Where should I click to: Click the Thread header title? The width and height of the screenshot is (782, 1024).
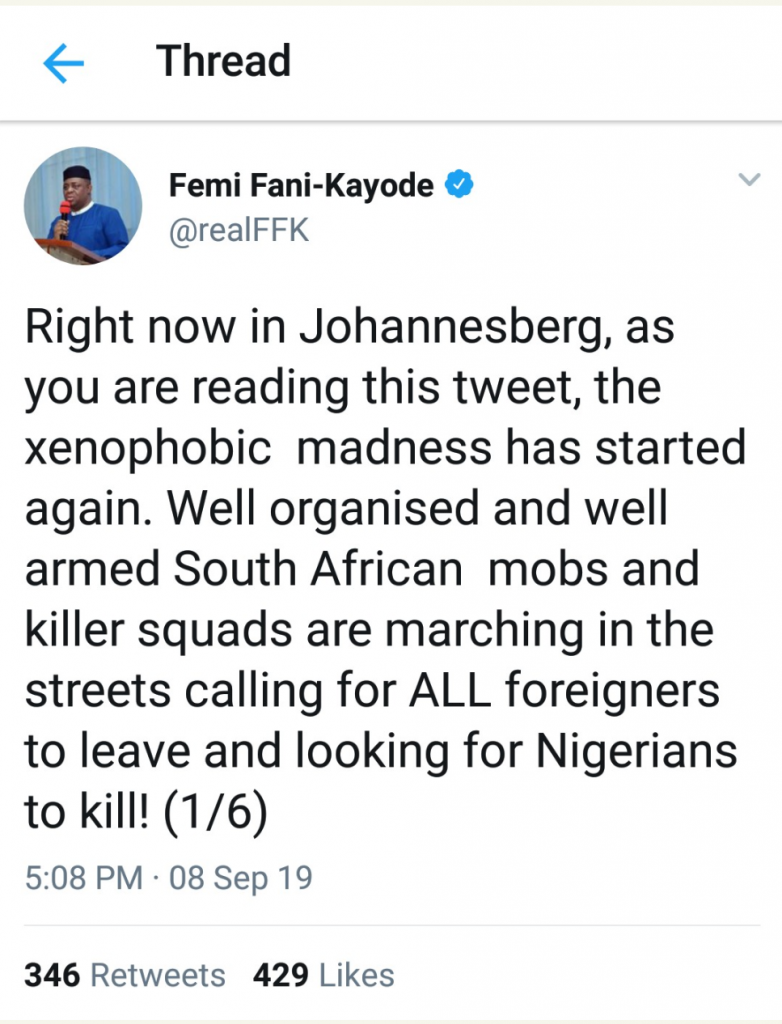[223, 62]
